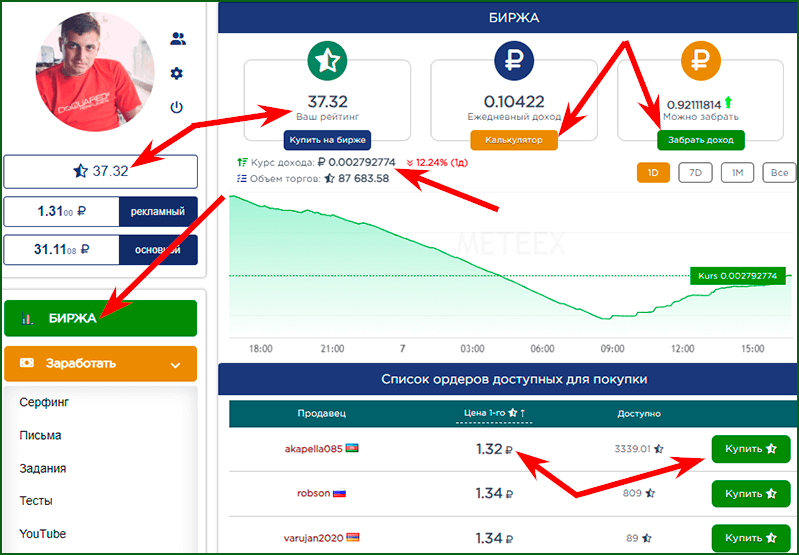Click the основной balance button

[158, 250]
